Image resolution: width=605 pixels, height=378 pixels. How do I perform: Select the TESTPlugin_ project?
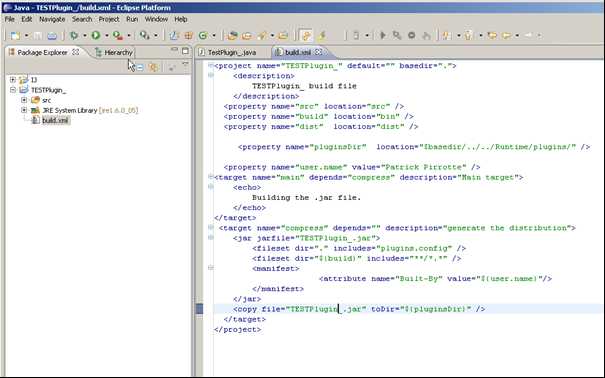pos(48,90)
